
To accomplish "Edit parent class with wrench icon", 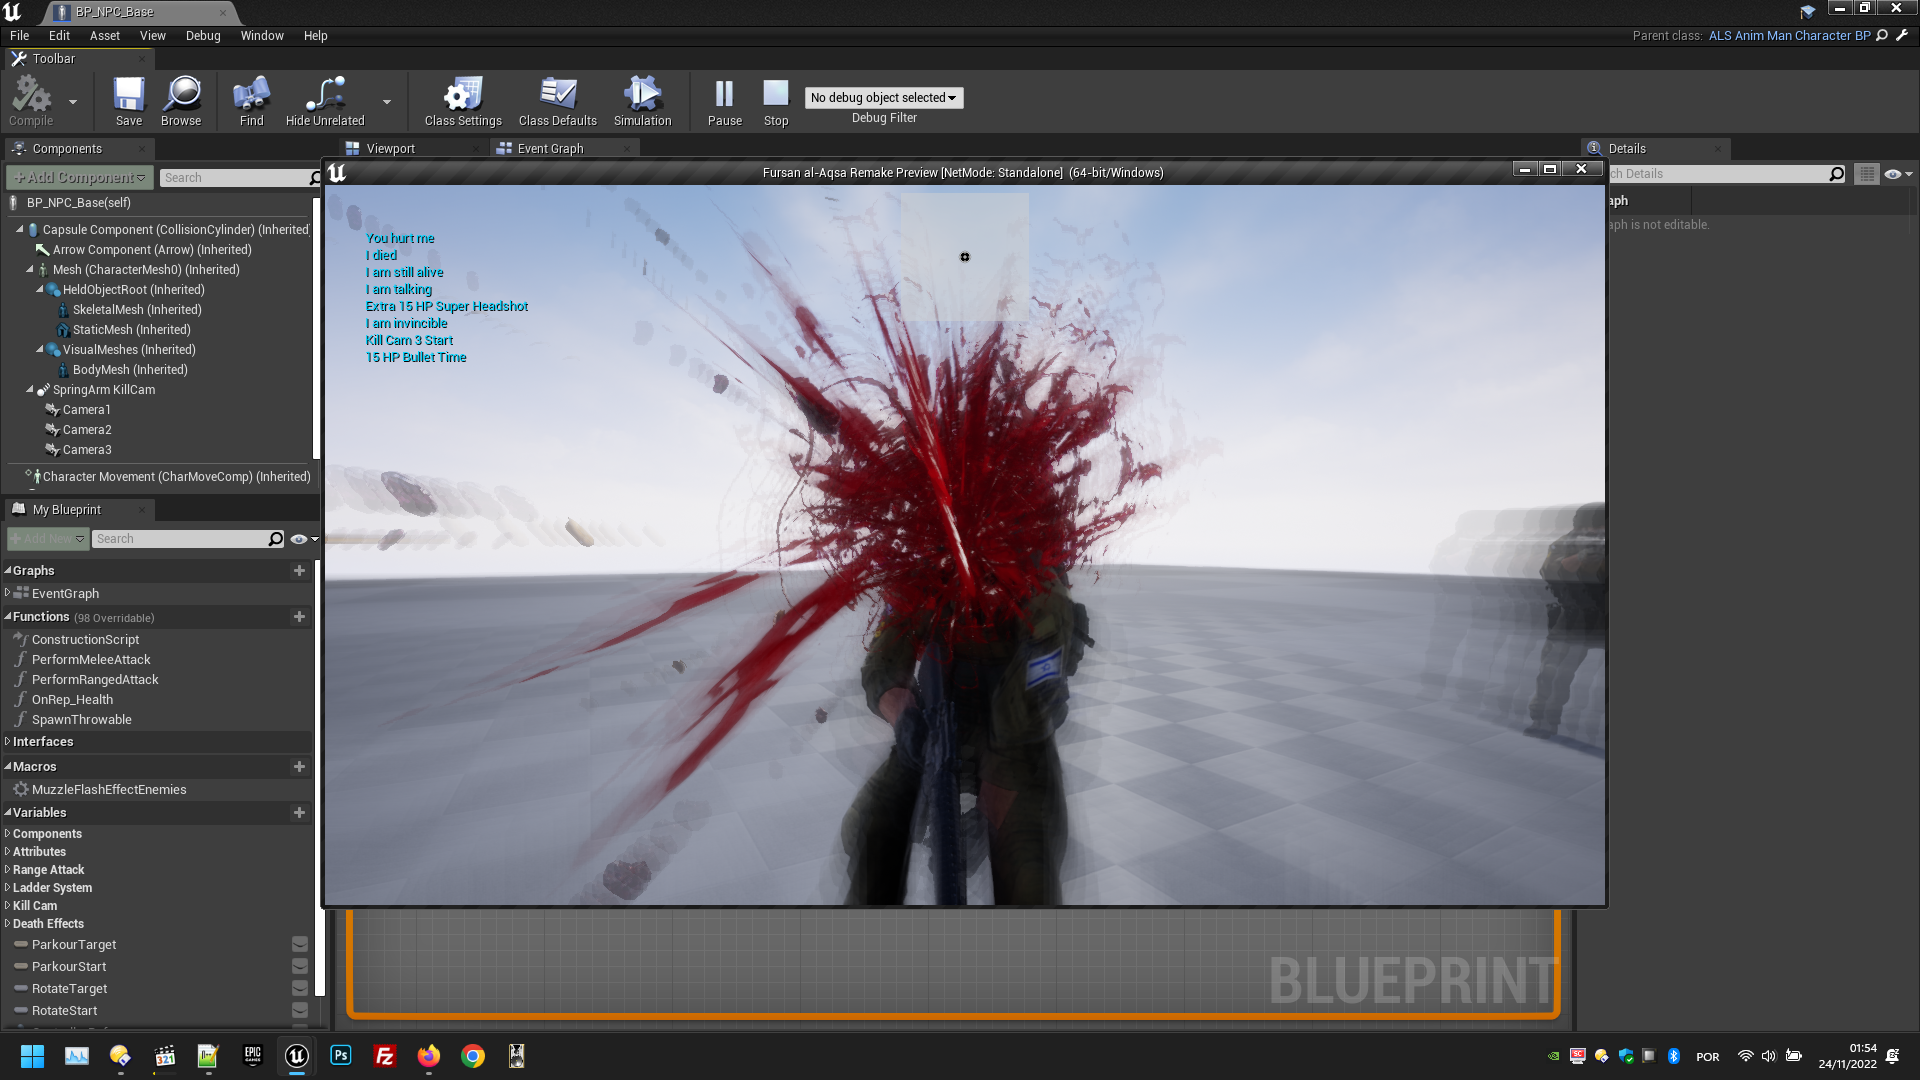I will [x=1902, y=35].
